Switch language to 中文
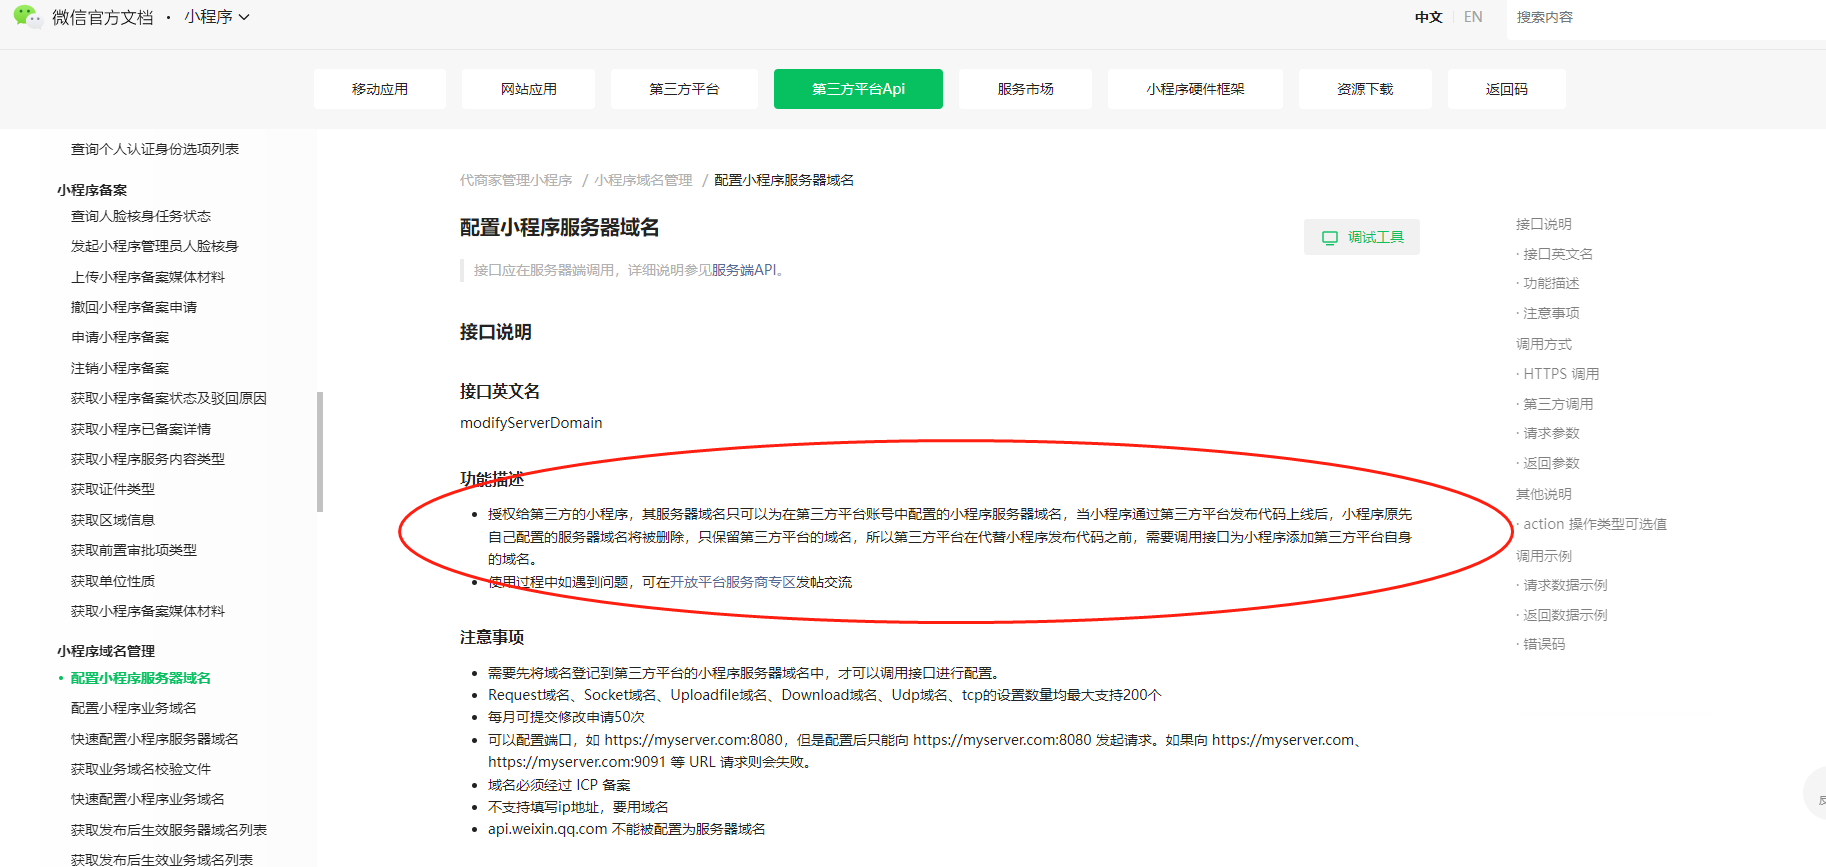The image size is (1826, 867). pyautogui.click(x=1428, y=17)
